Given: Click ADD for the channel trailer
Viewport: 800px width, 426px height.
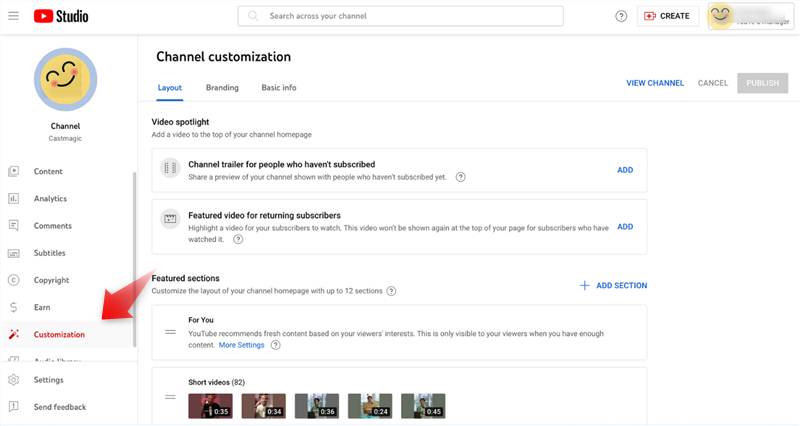Looking at the screenshot, I should point(625,170).
